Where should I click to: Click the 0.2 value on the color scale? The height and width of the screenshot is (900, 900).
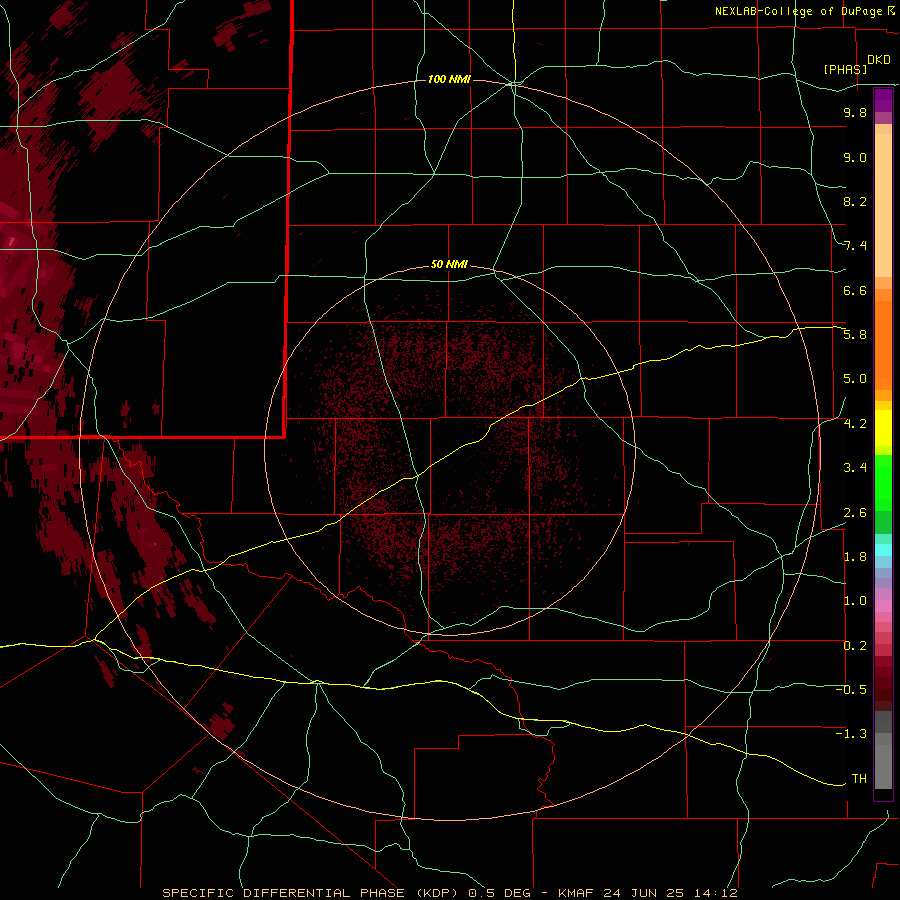click(x=855, y=646)
